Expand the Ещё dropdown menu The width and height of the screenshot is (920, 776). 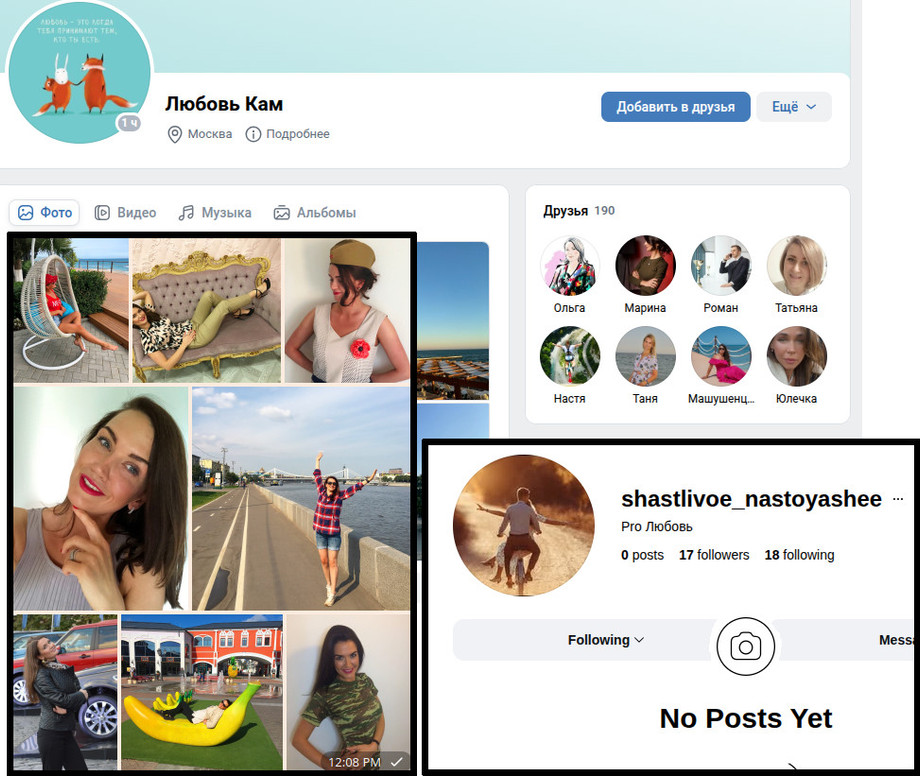794,107
